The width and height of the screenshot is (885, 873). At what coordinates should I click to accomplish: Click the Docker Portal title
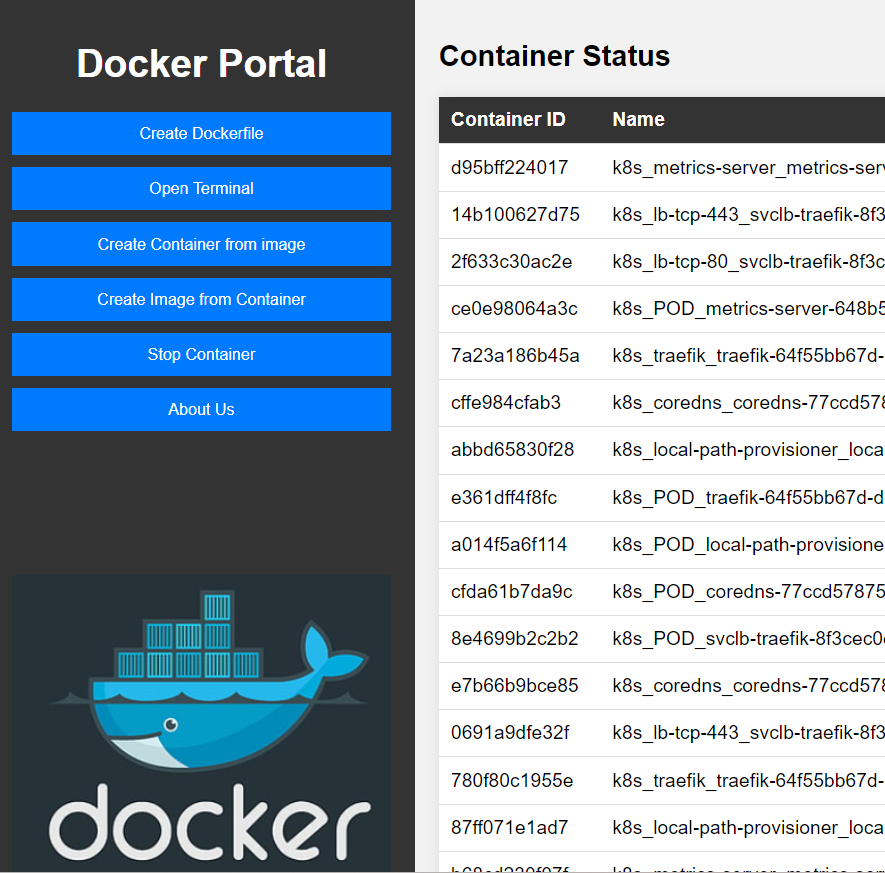click(x=201, y=63)
